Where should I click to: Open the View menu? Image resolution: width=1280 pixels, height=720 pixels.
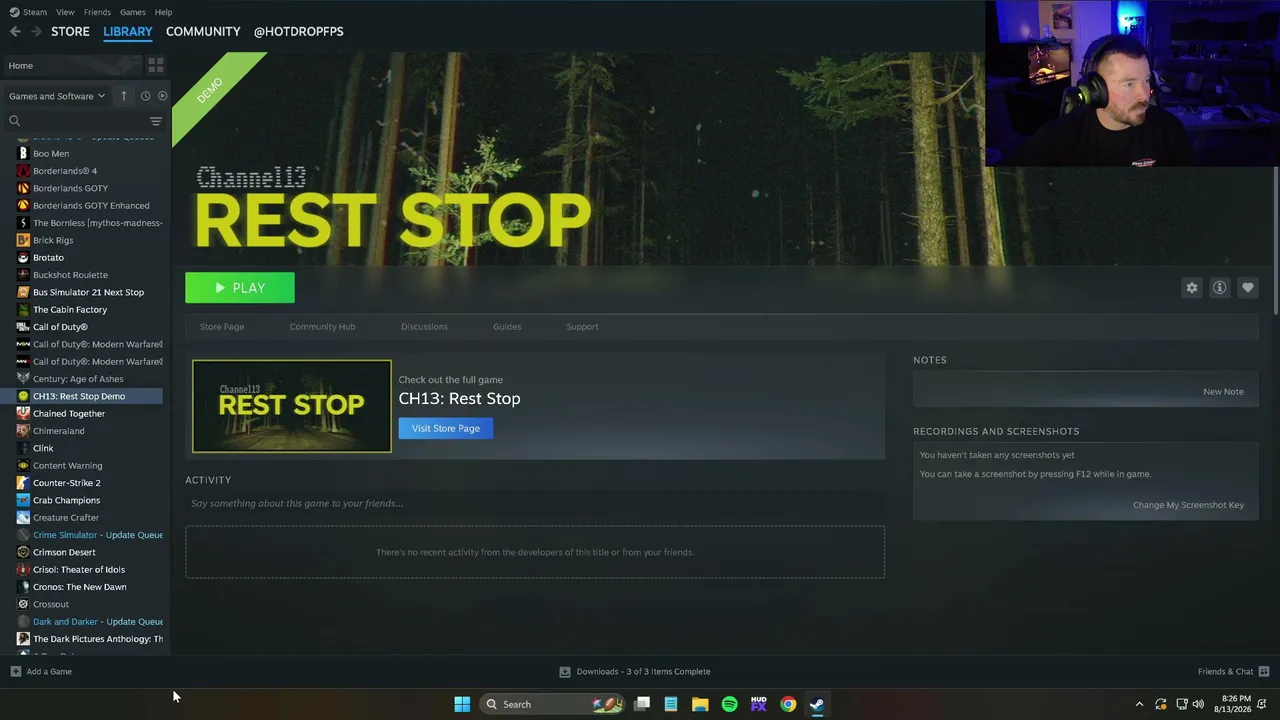click(x=65, y=12)
